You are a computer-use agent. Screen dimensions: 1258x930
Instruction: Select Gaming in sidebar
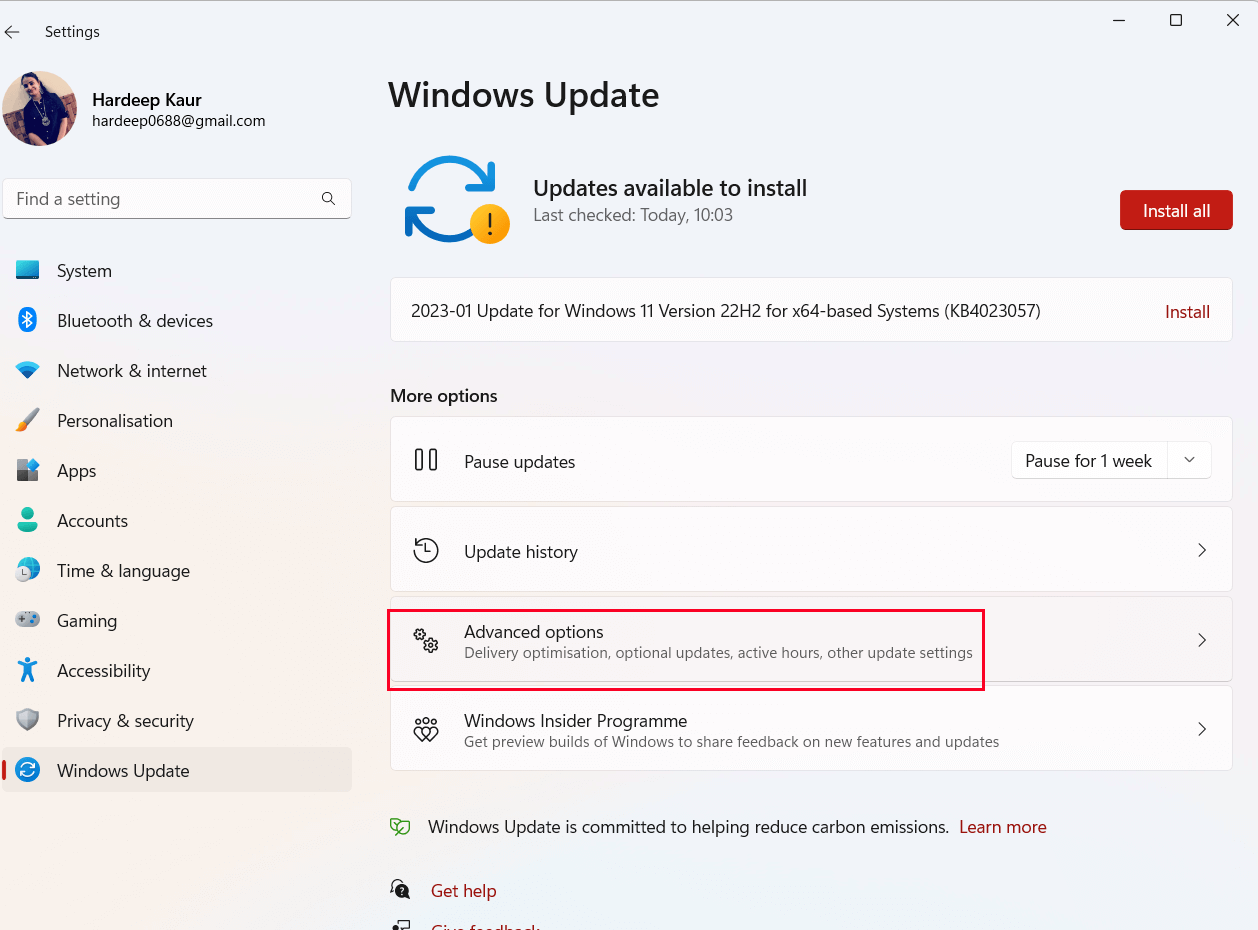pos(177,621)
